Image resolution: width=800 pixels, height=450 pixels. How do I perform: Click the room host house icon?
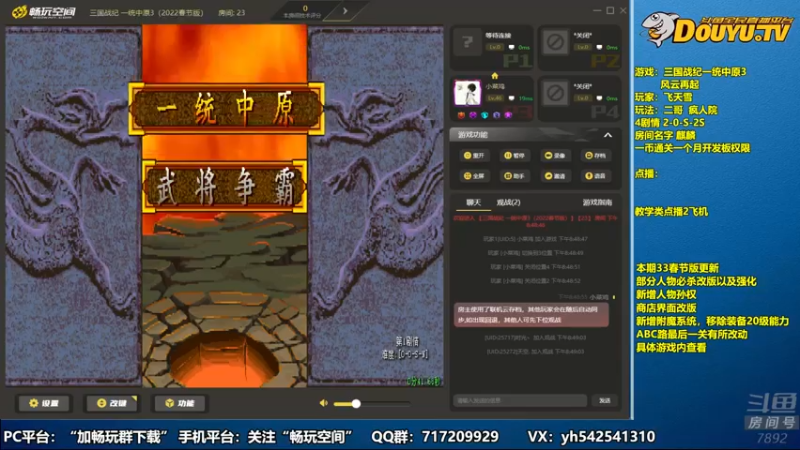tap(494, 76)
